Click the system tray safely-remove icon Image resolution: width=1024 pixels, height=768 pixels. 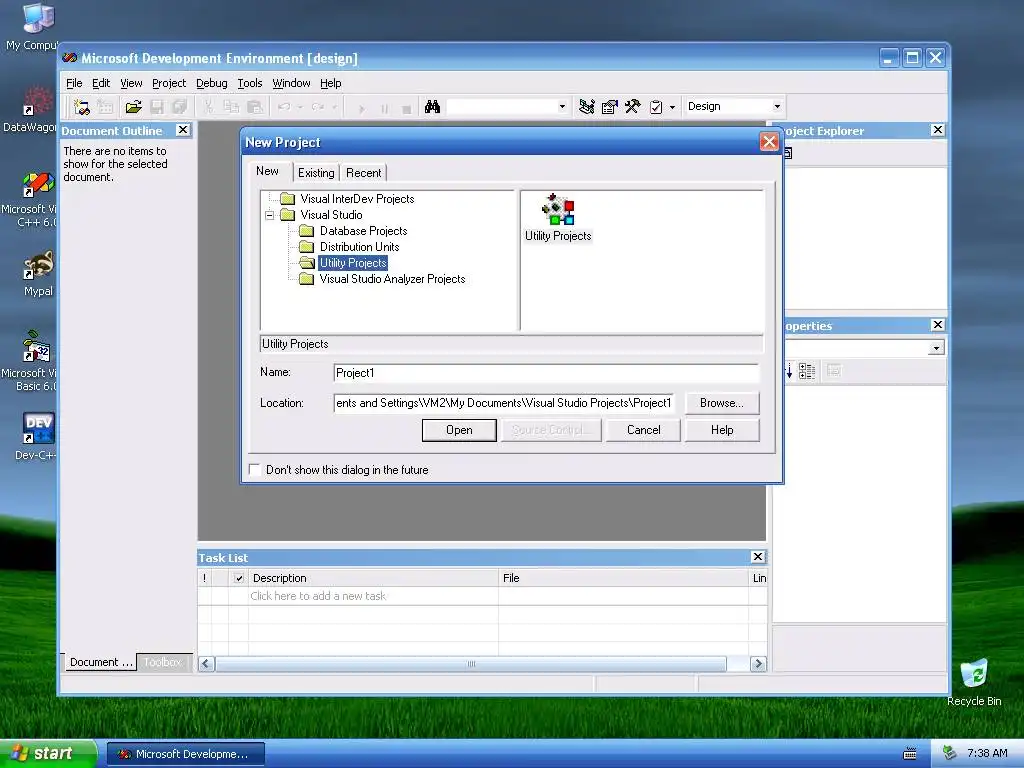tap(950, 753)
